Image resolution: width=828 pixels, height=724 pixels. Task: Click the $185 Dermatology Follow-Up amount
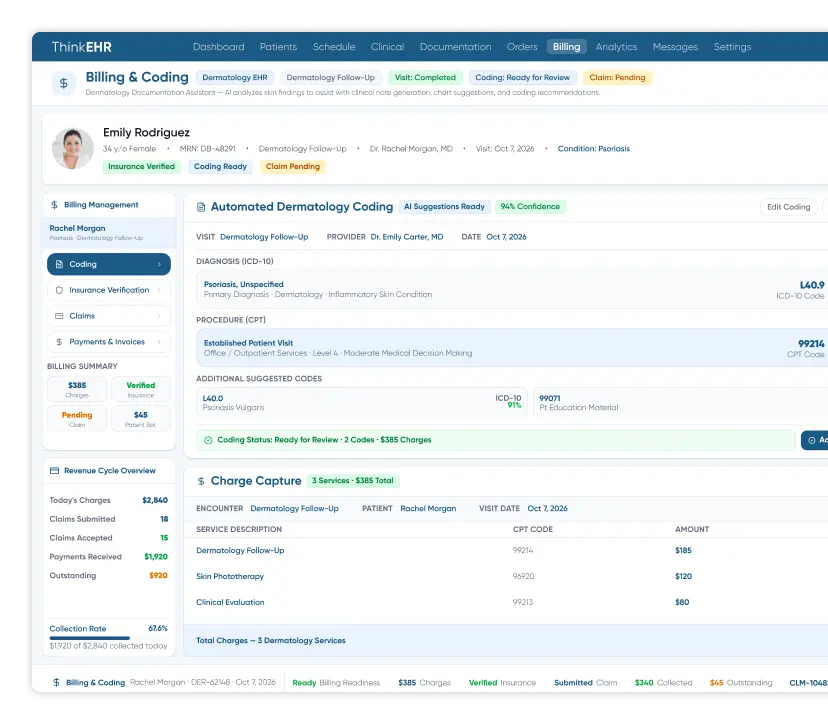click(x=683, y=550)
